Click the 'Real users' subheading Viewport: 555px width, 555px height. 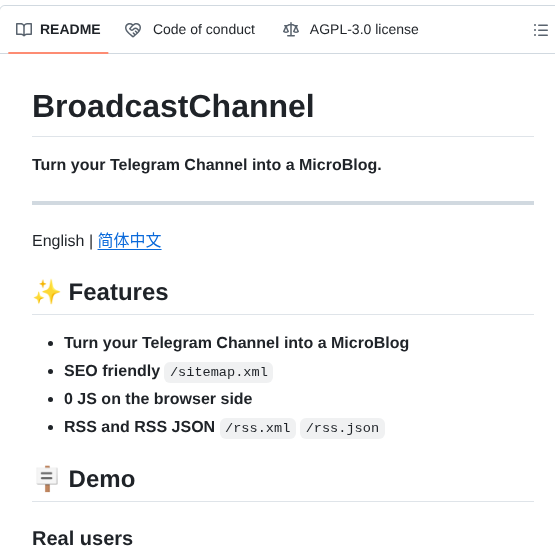(x=82, y=538)
